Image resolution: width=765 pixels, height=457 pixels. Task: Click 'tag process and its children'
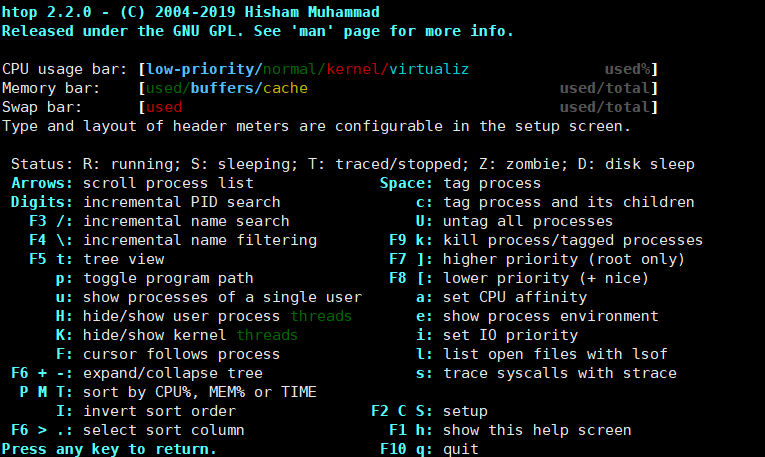(569, 202)
